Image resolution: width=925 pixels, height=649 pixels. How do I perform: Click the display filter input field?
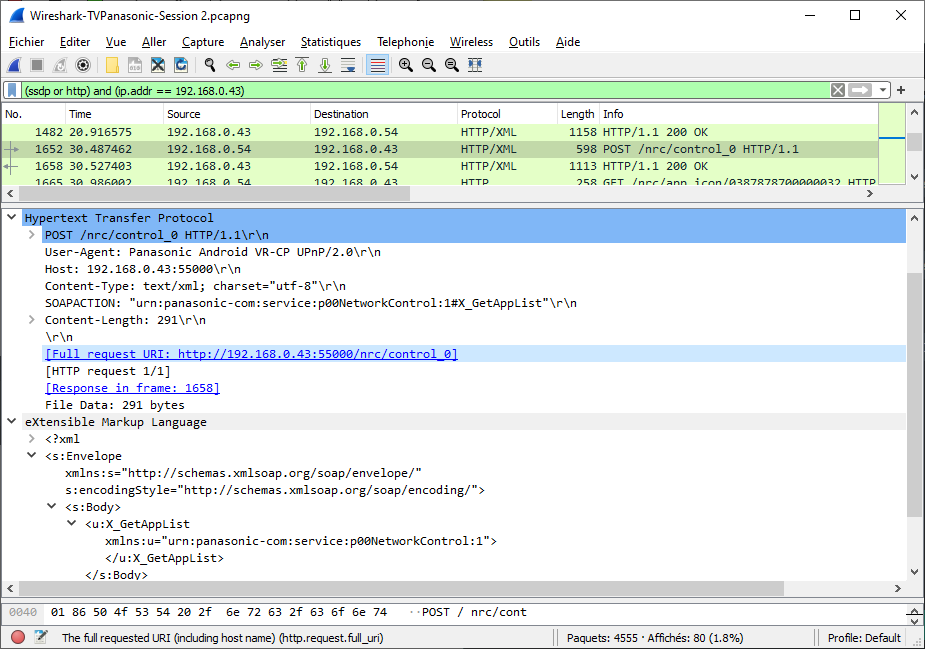click(x=425, y=90)
